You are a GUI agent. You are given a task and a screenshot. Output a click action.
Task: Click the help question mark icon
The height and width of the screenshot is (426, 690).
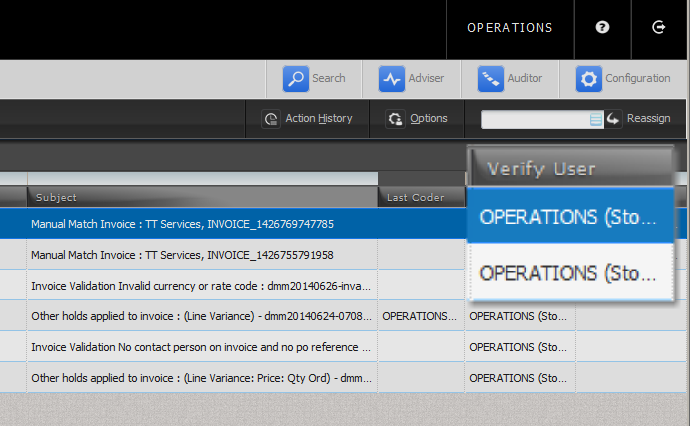(x=602, y=28)
